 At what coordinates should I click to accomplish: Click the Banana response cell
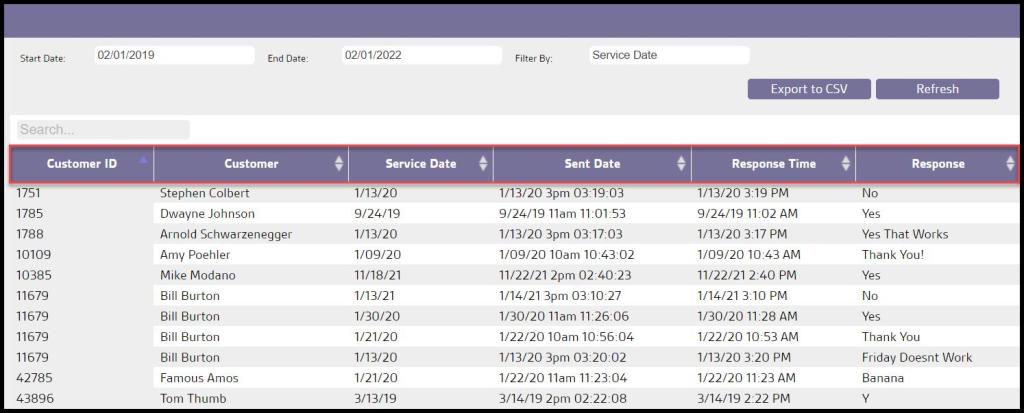click(882, 378)
